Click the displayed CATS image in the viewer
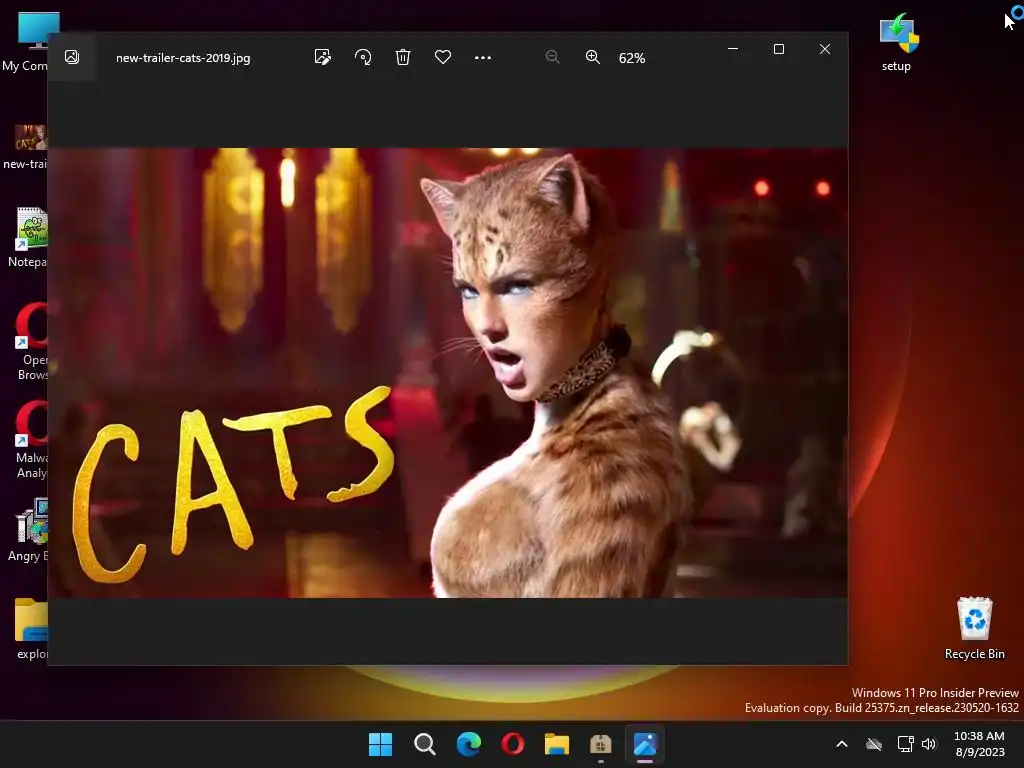This screenshot has width=1024, height=768. pos(448,373)
